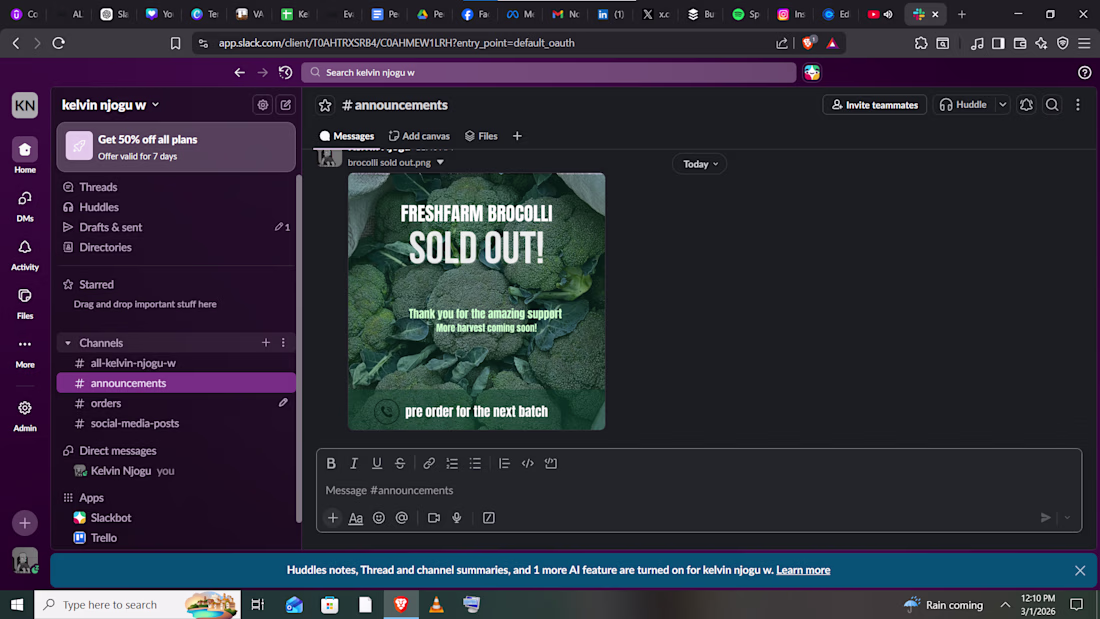Open more channel actions menu

tap(1078, 105)
